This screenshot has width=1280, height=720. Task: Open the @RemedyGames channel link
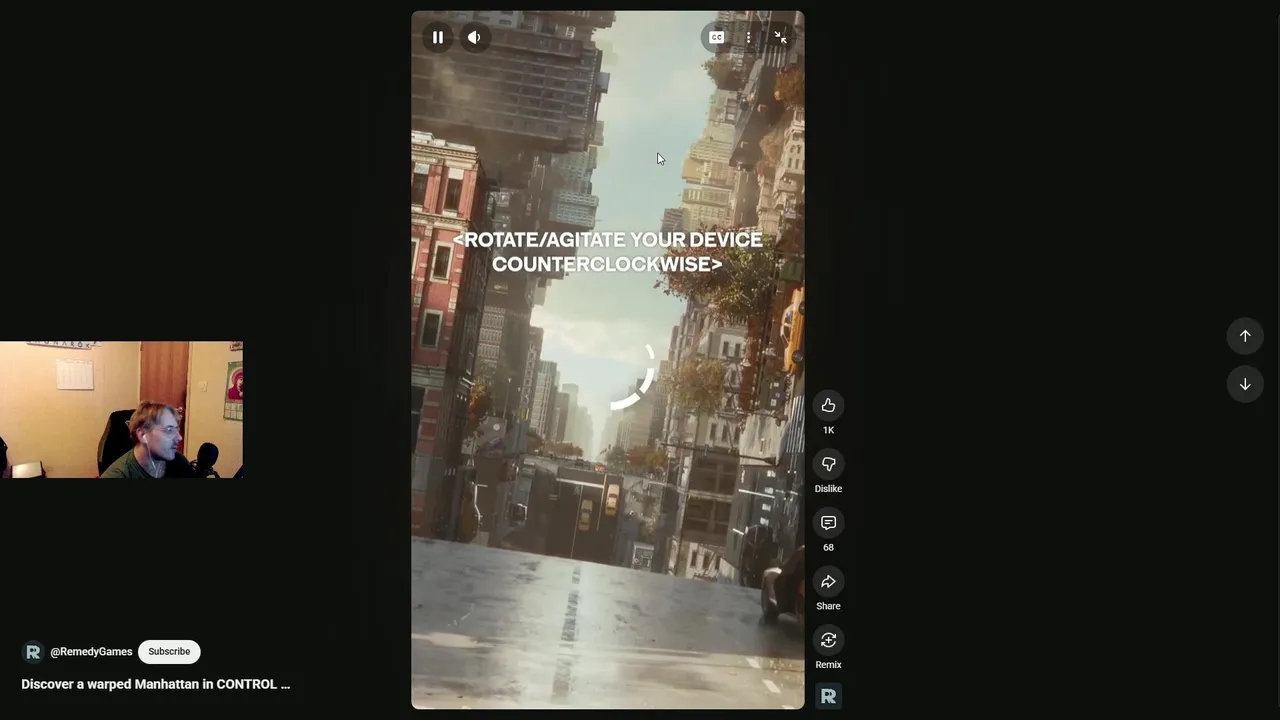(x=91, y=652)
